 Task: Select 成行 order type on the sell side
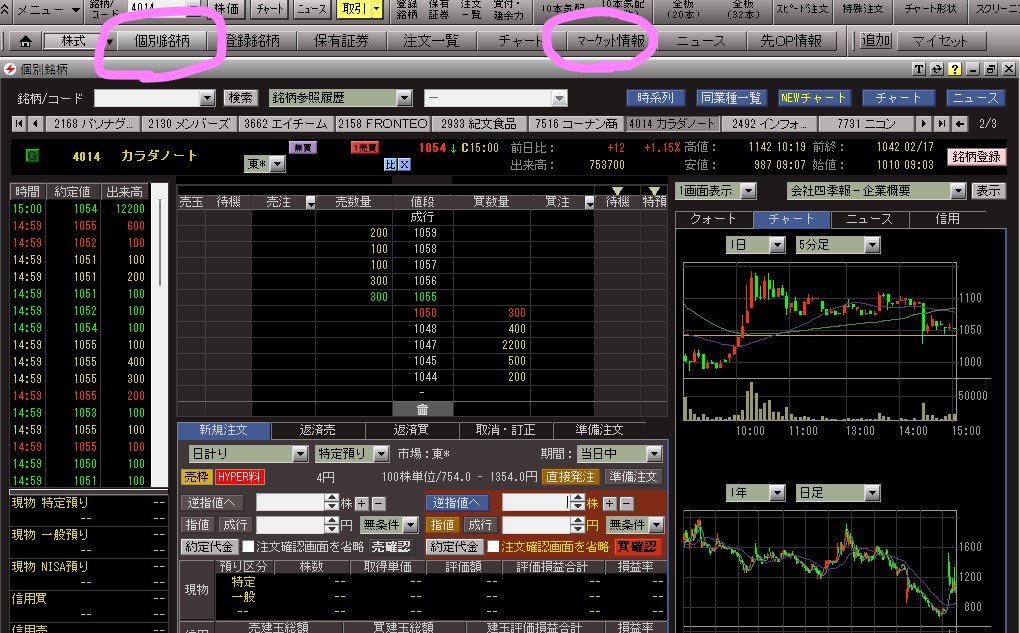click(x=235, y=525)
